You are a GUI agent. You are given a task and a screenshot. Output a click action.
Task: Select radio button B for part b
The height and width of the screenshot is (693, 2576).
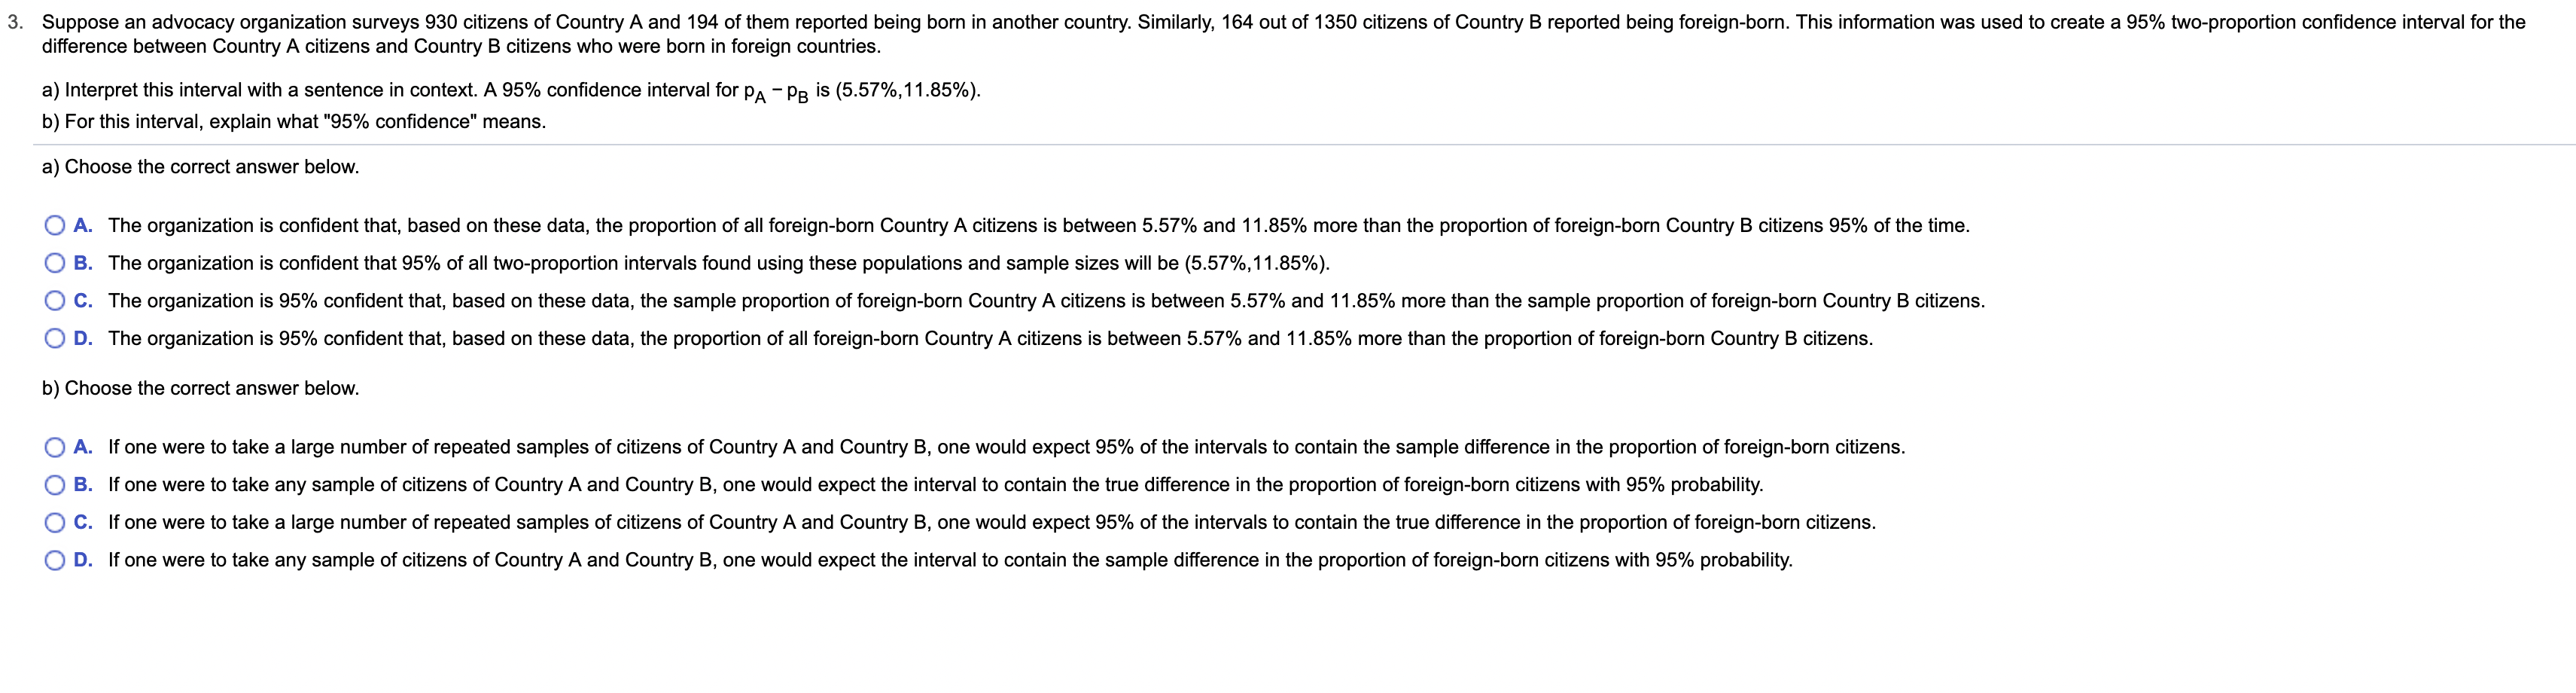(x=55, y=485)
